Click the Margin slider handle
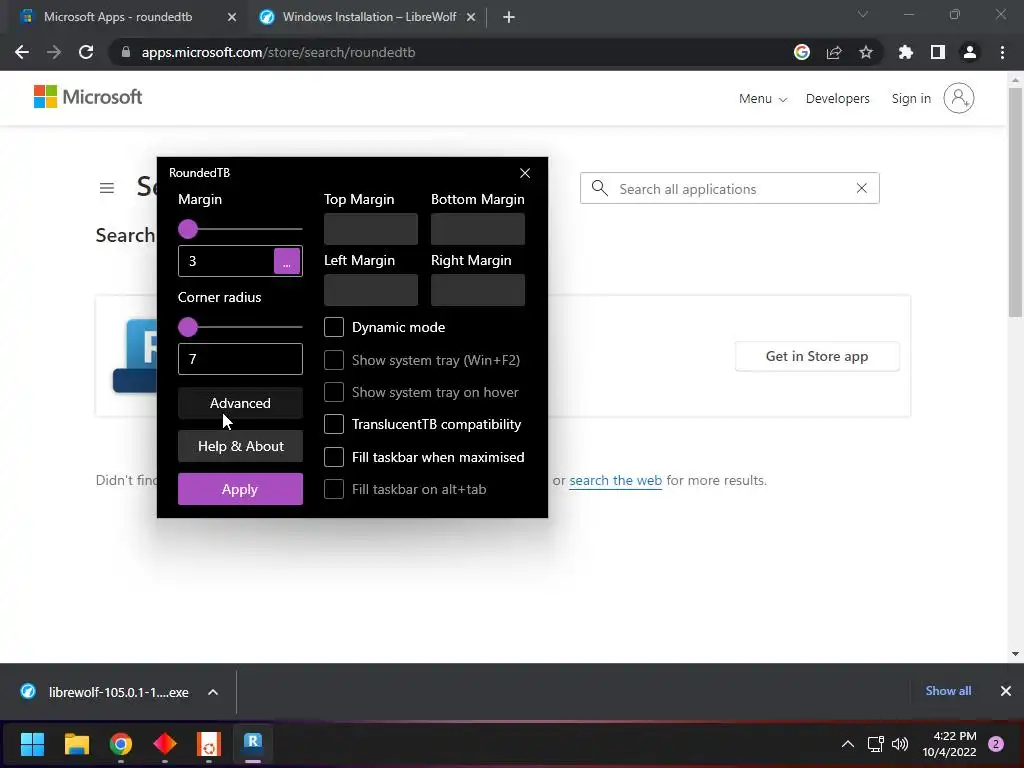1024x768 pixels. (188, 229)
